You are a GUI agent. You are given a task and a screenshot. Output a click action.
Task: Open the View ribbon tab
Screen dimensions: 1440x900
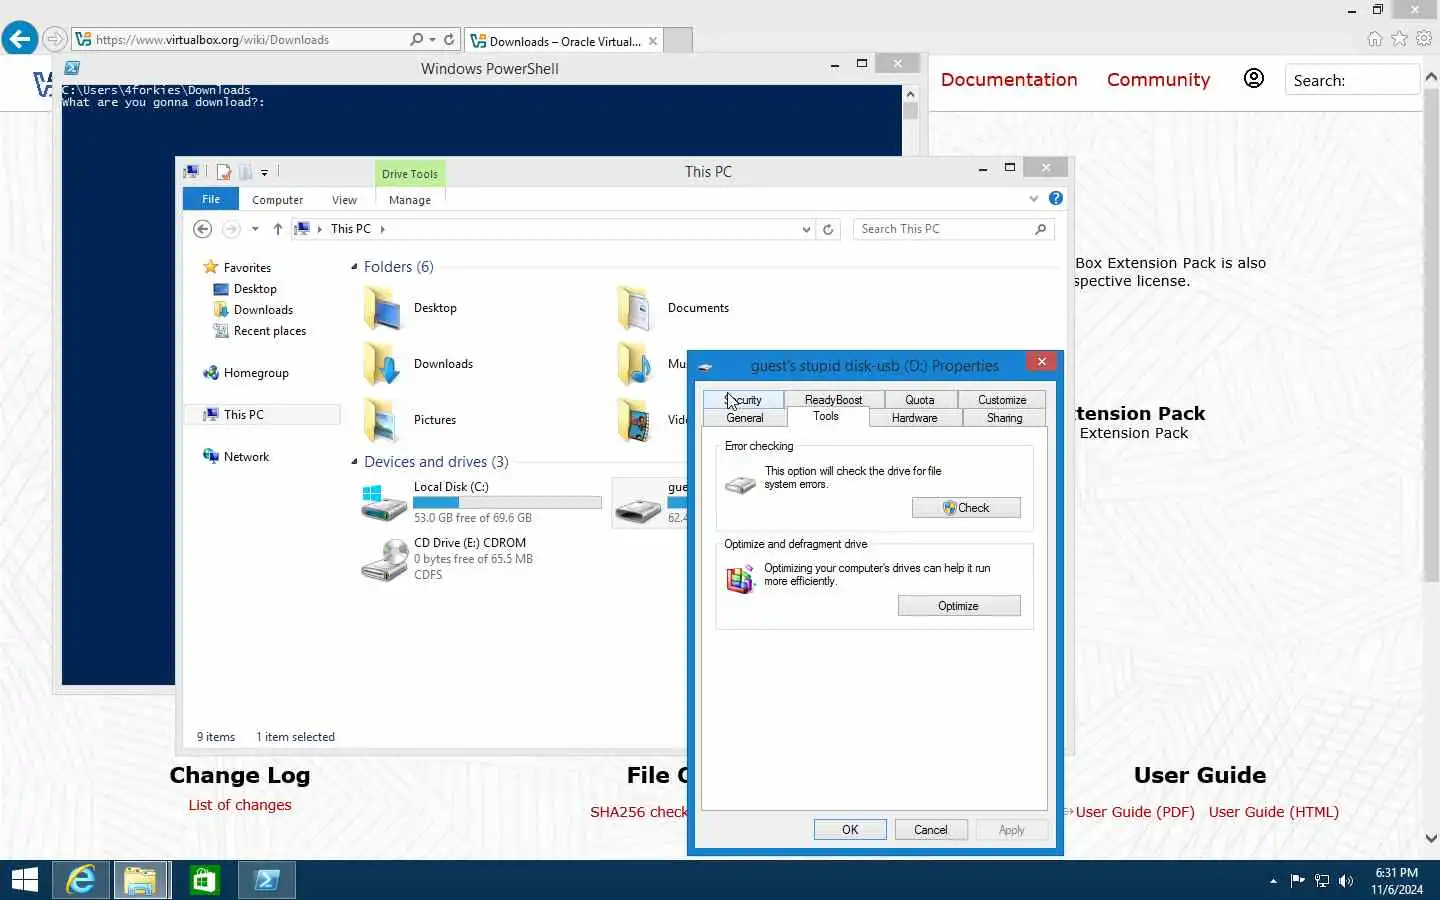[x=344, y=200]
